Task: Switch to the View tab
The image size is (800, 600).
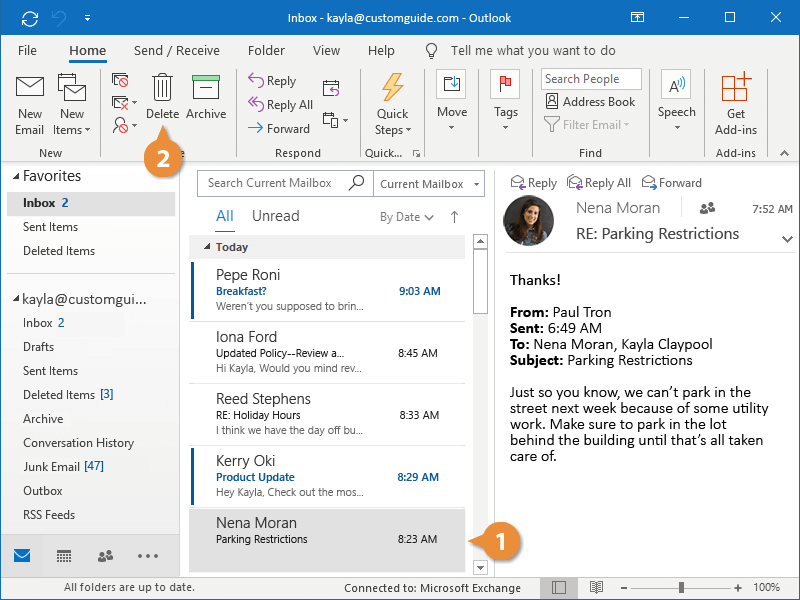Action: click(x=326, y=51)
